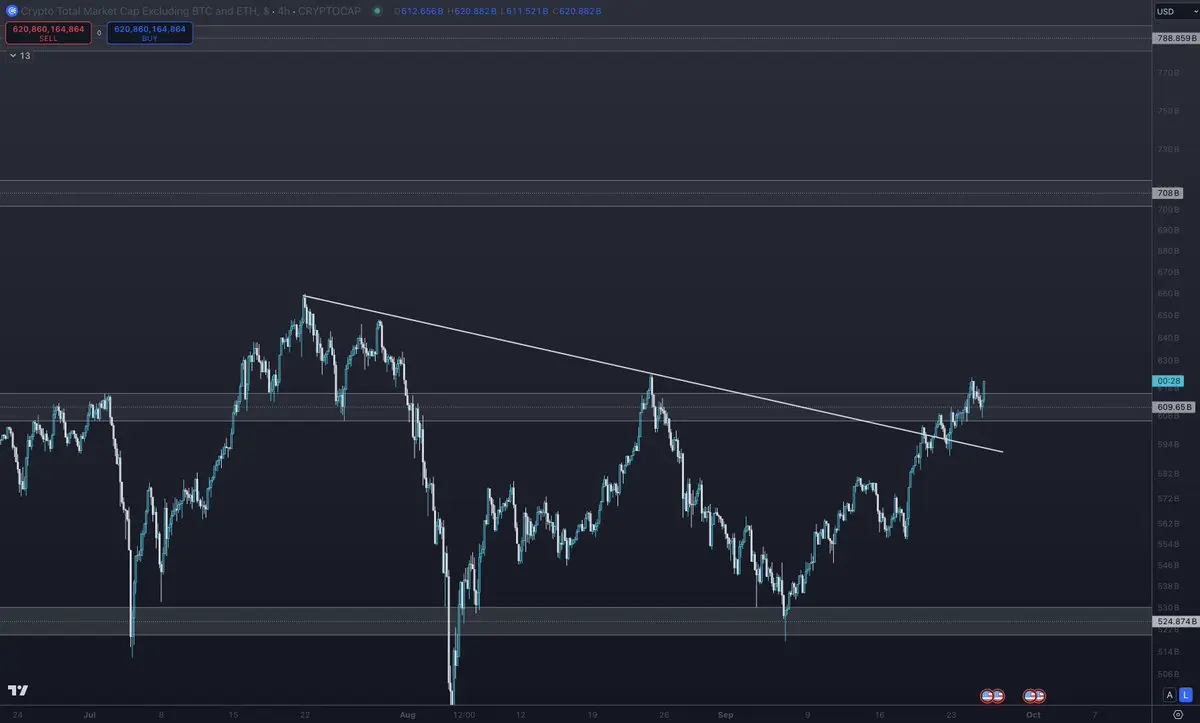
Task: Click the CRYPTOCAP symbol logo icon
Action: (11, 10)
